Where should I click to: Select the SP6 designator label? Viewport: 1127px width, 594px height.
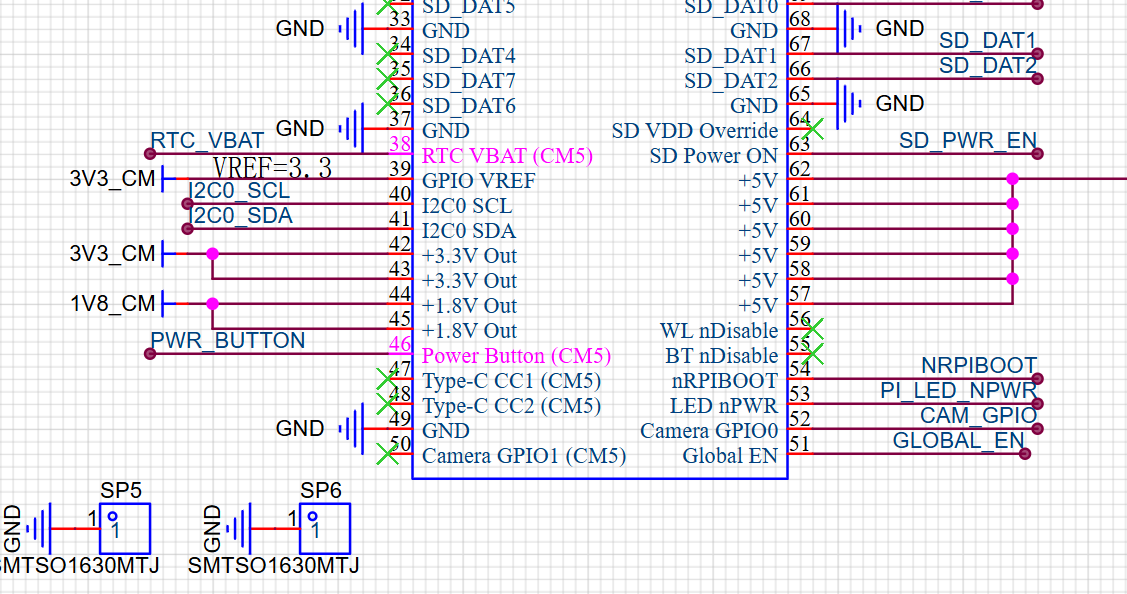tap(321, 490)
